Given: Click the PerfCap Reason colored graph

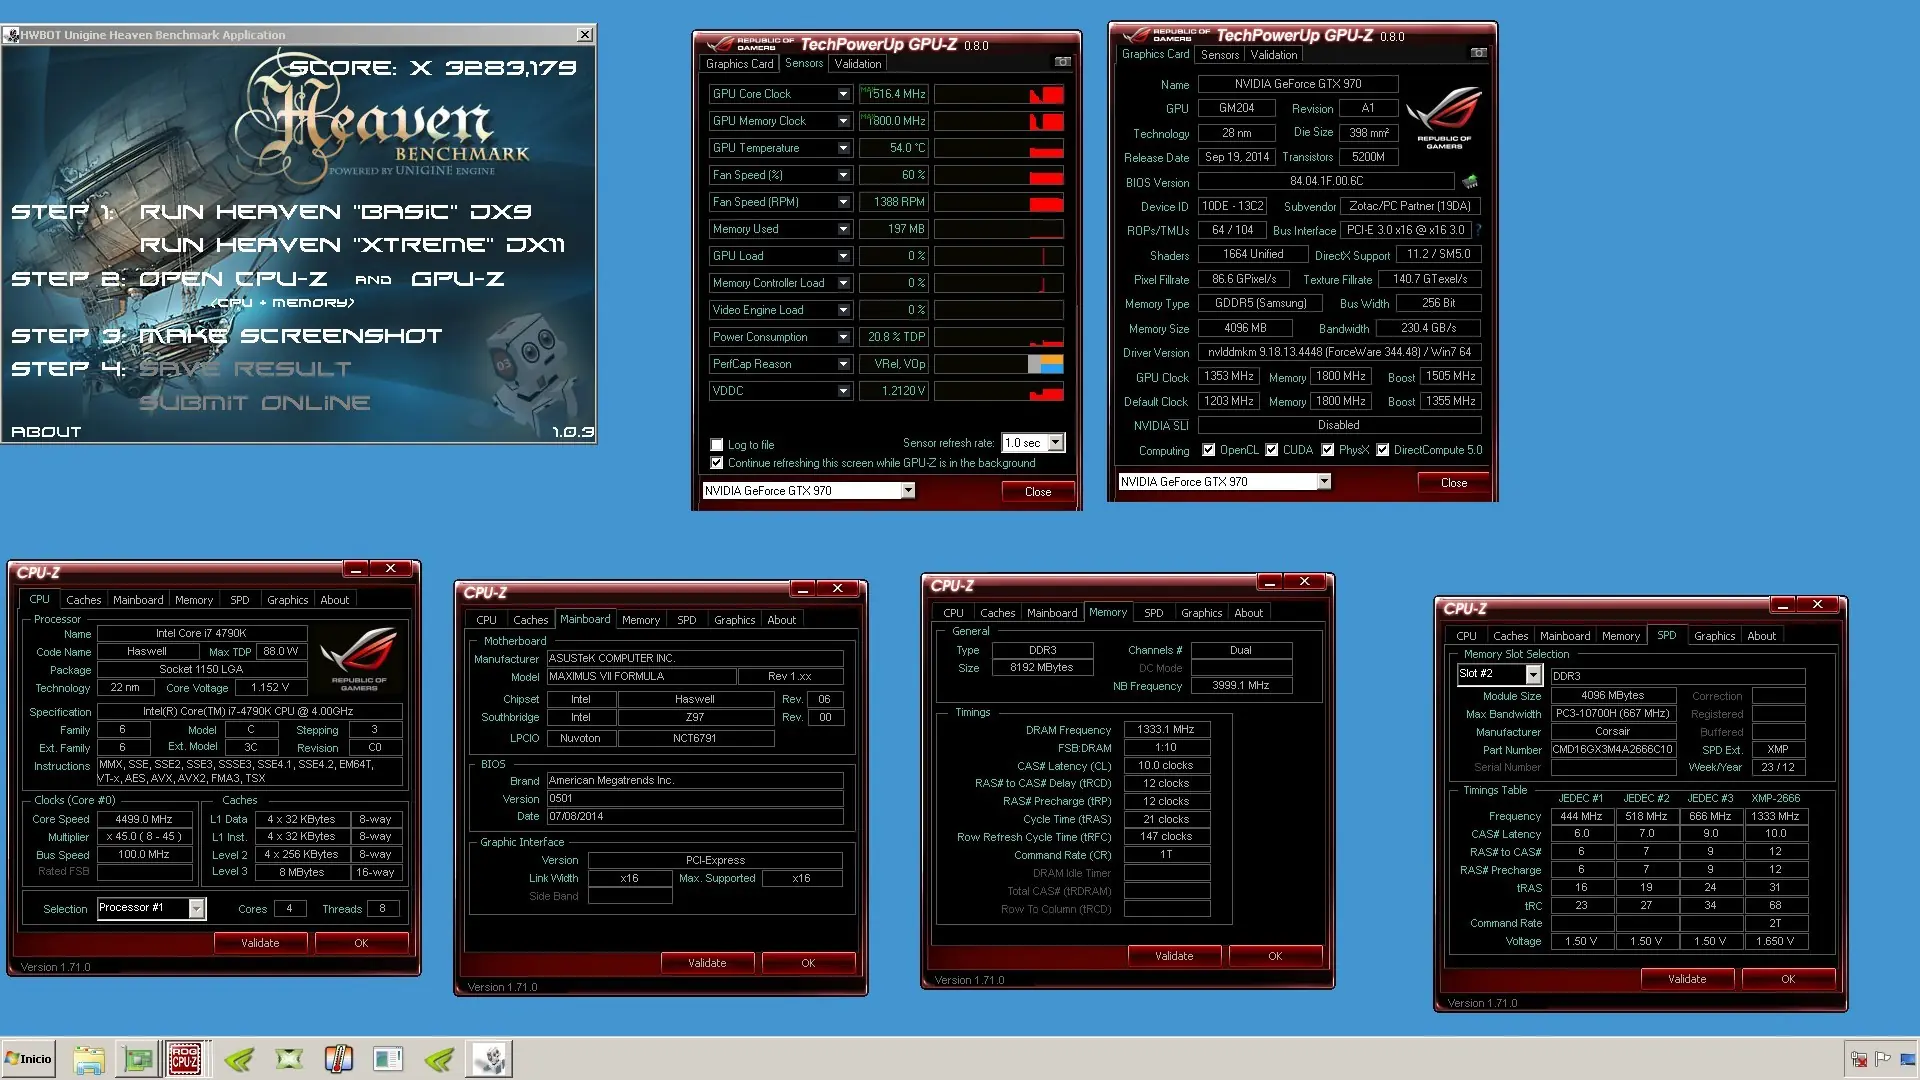Looking at the screenshot, I should pyautogui.click(x=998, y=364).
